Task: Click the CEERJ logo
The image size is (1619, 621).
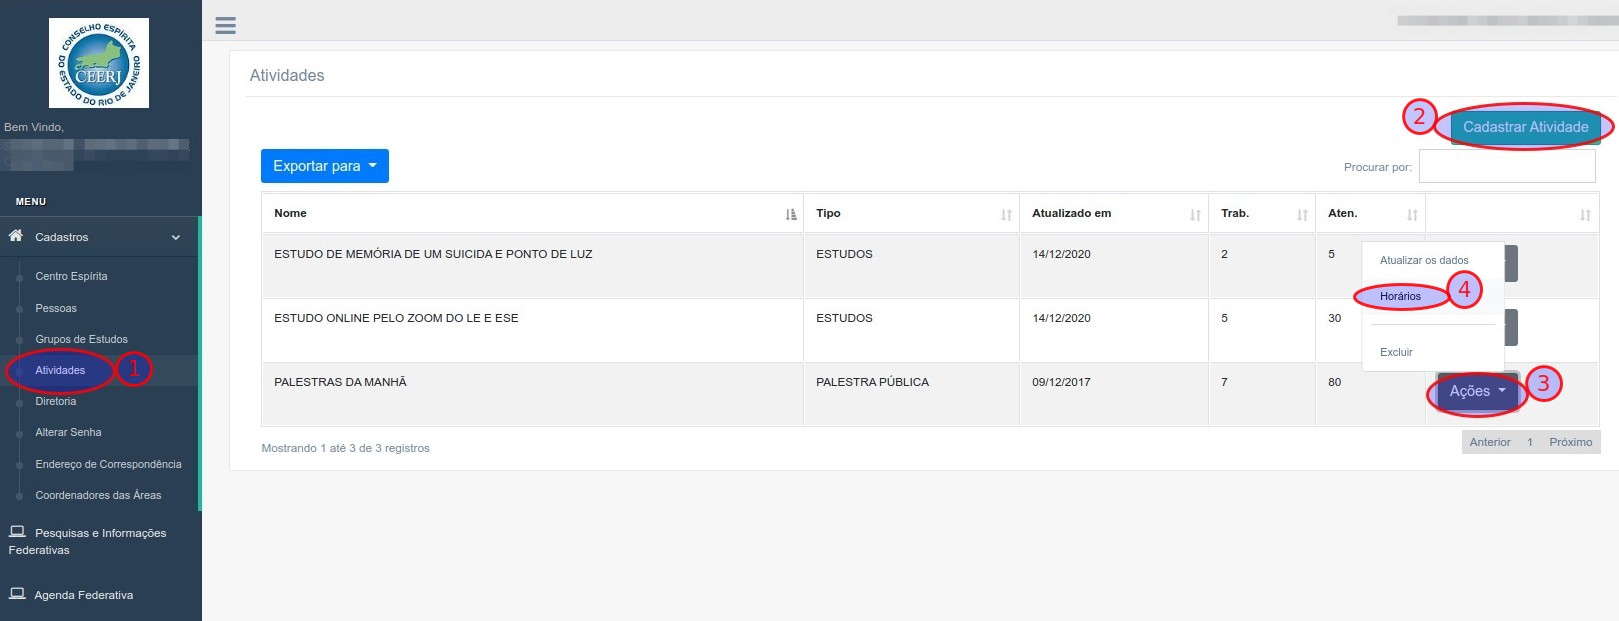Action: tap(99, 63)
